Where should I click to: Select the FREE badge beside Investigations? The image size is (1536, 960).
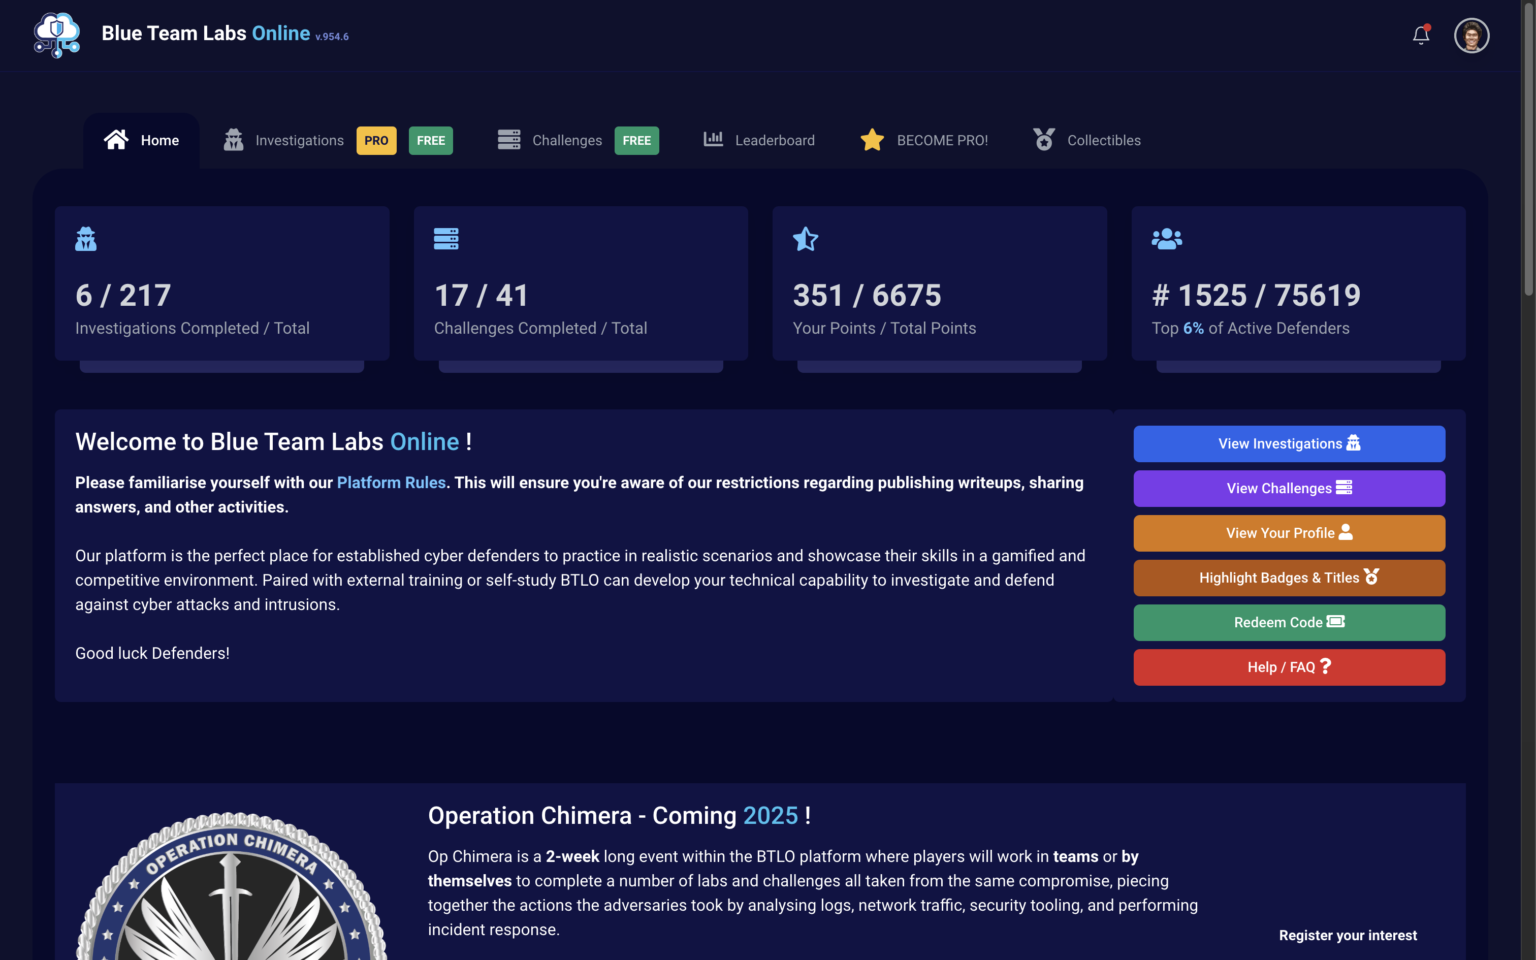(431, 141)
